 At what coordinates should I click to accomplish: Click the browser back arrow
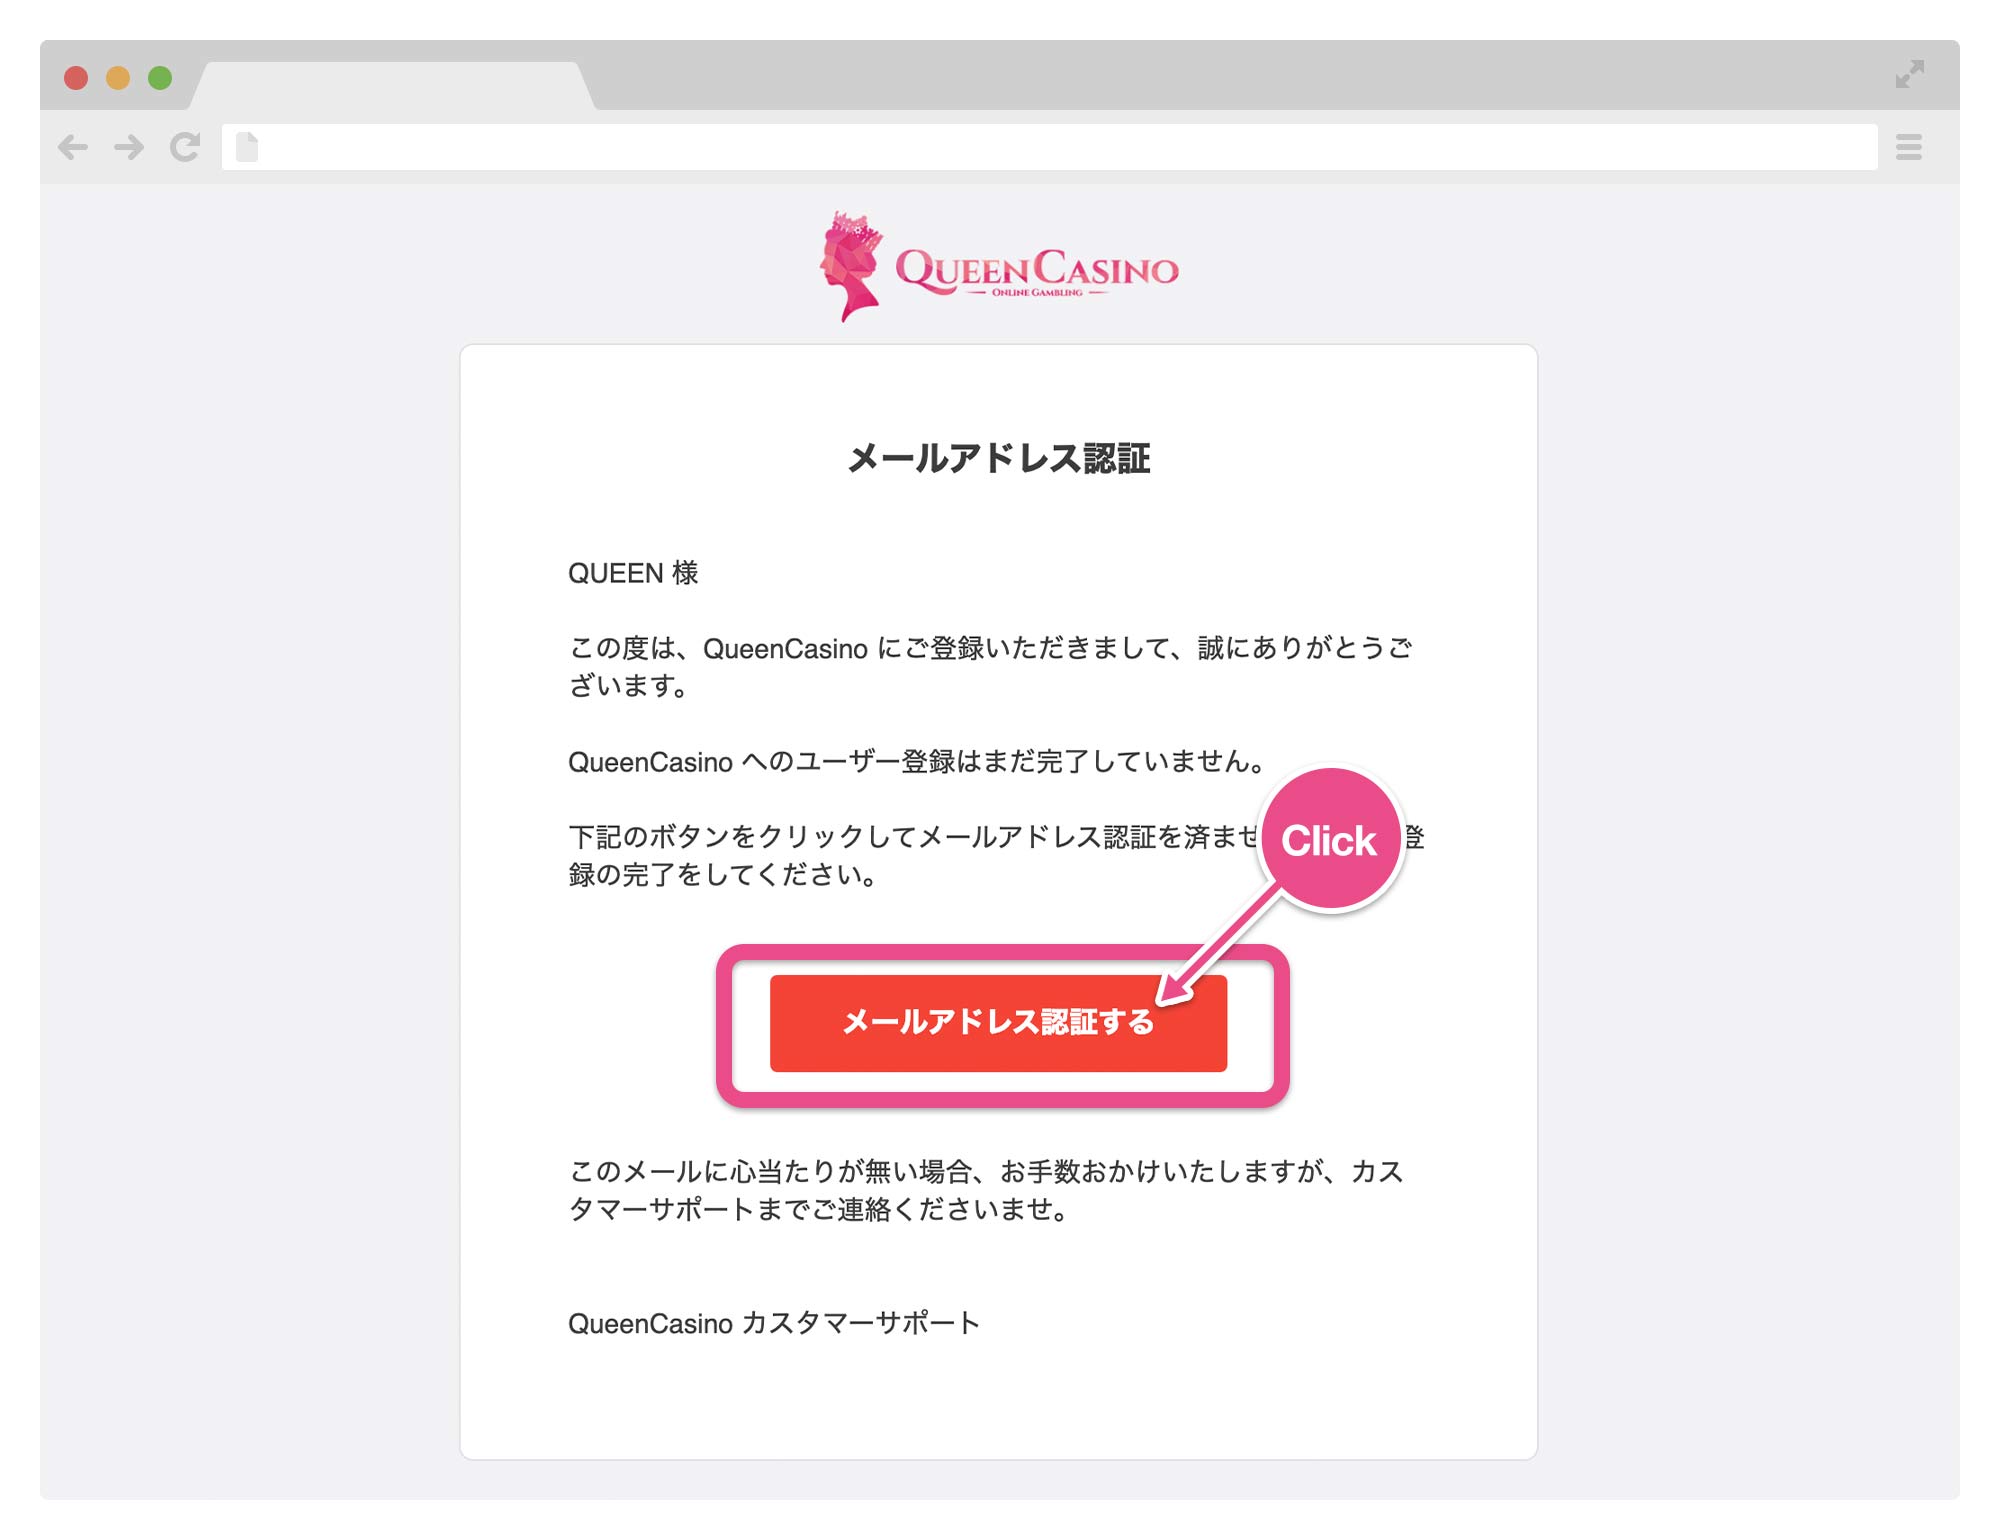coord(73,148)
